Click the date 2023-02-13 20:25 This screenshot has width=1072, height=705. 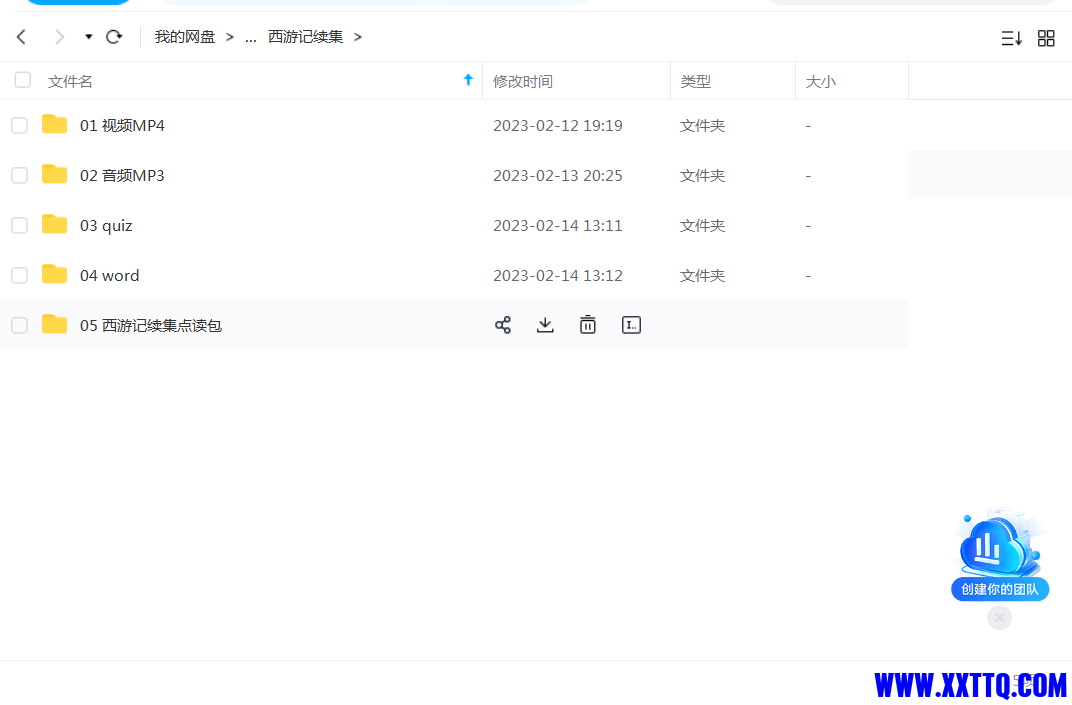(x=558, y=176)
